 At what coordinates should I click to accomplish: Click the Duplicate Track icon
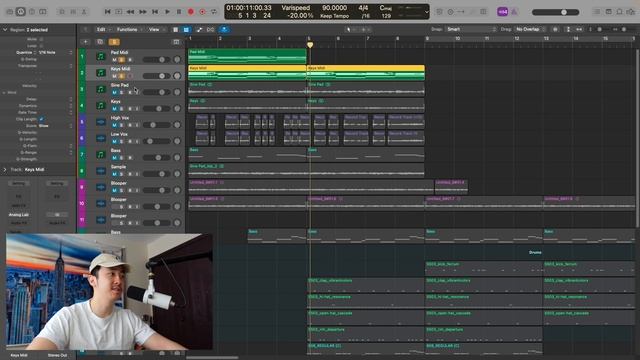tap(100, 42)
